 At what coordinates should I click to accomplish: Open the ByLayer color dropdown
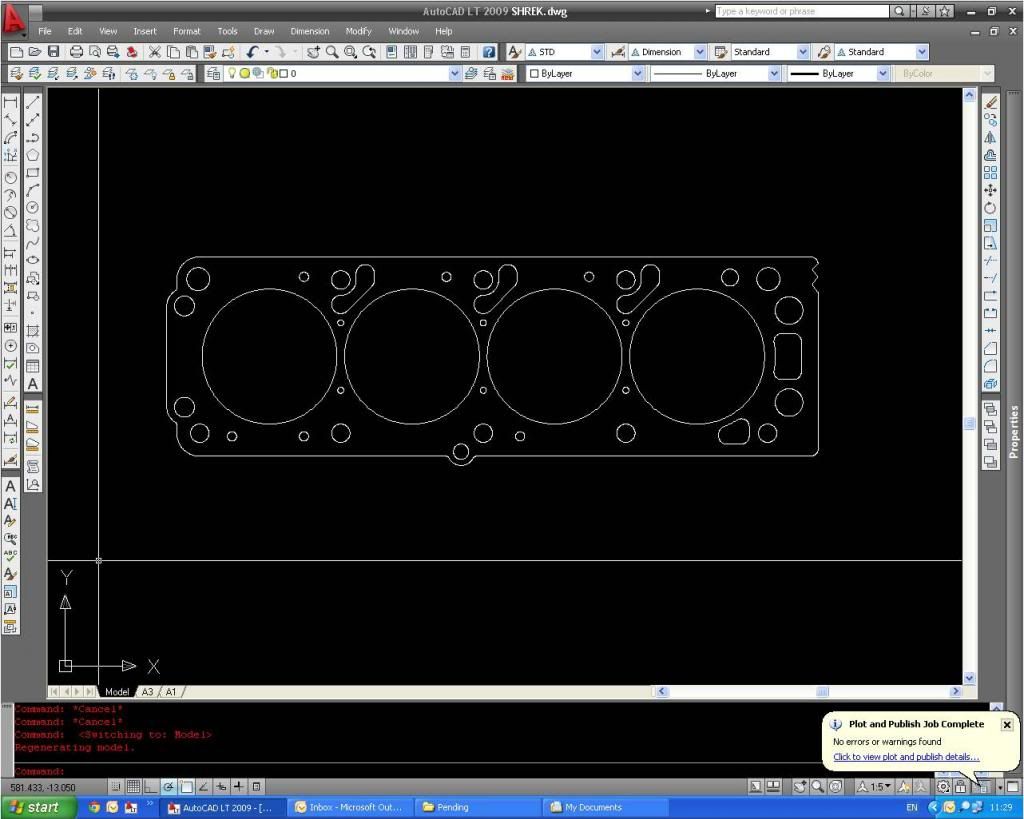(637, 74)
